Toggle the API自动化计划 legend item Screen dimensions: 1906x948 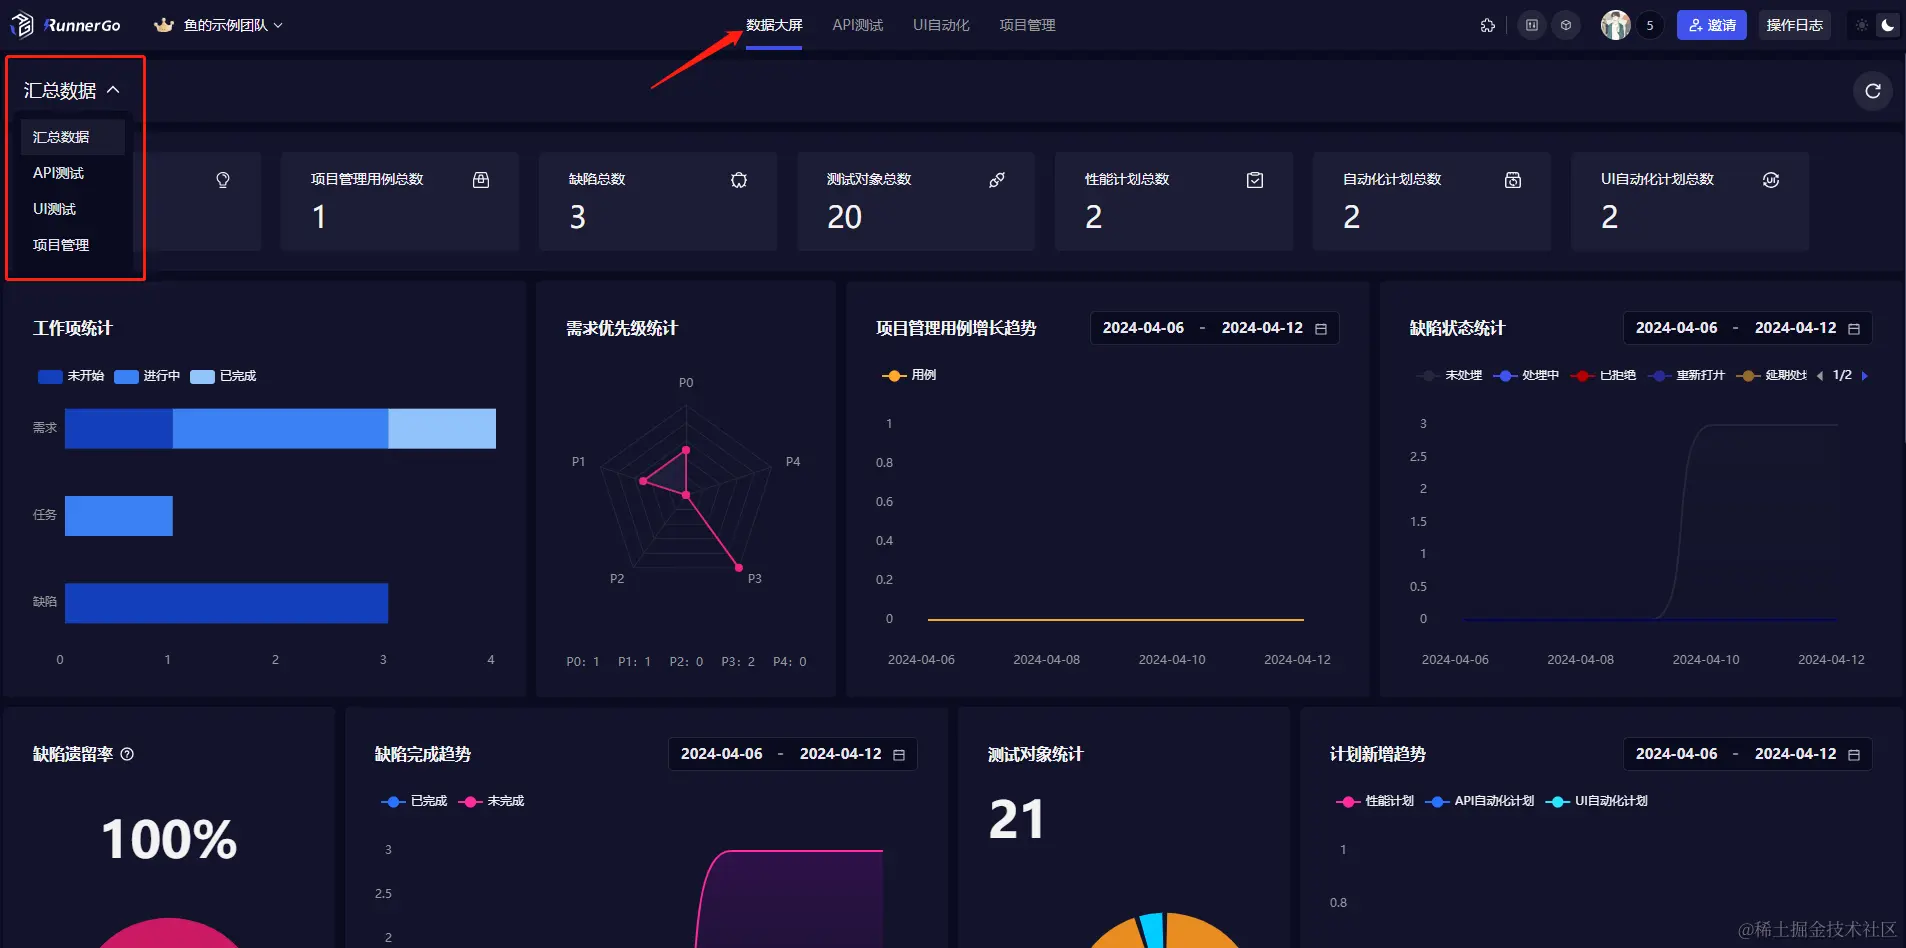tap(1479, 801)
